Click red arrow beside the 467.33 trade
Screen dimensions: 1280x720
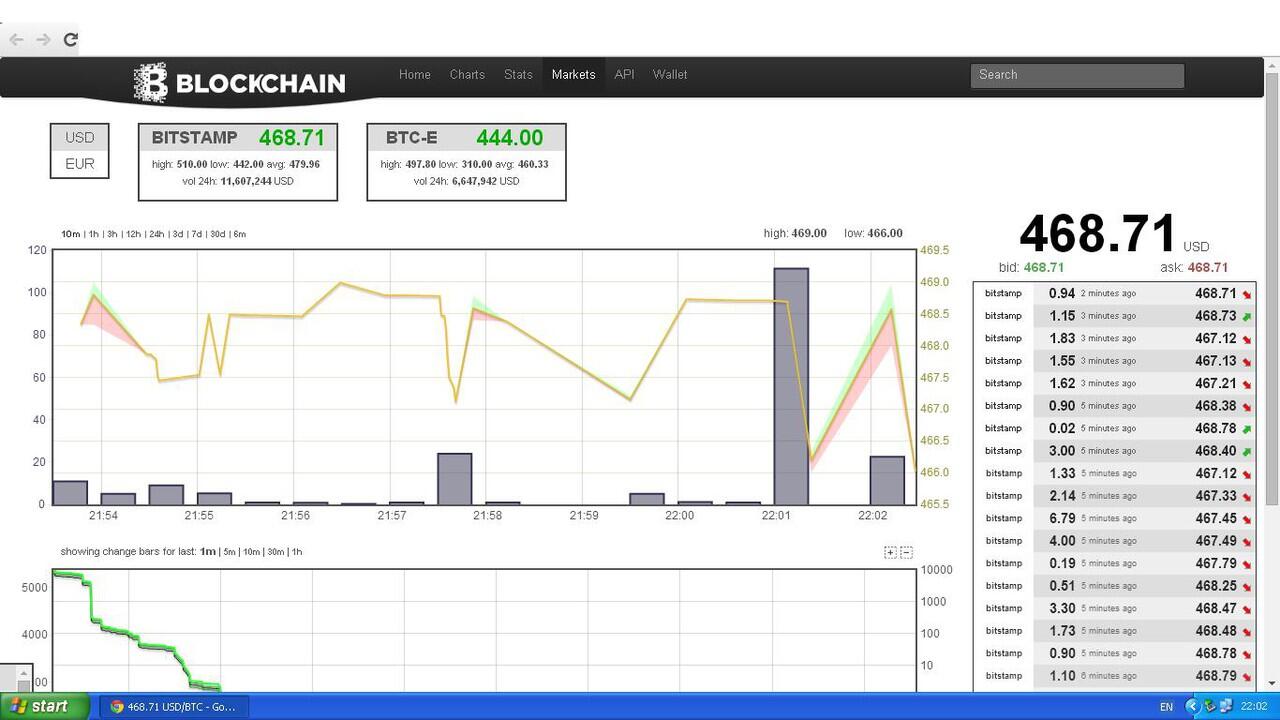[1247, 496]
